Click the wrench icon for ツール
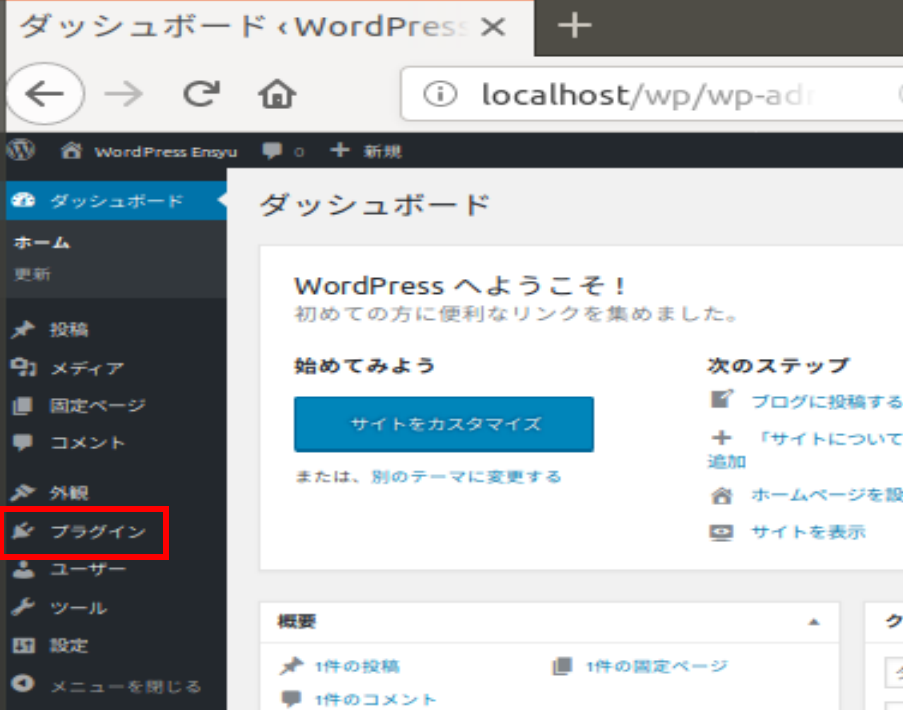The width and height of the screenshot is (903, 710). pos(23,607)
